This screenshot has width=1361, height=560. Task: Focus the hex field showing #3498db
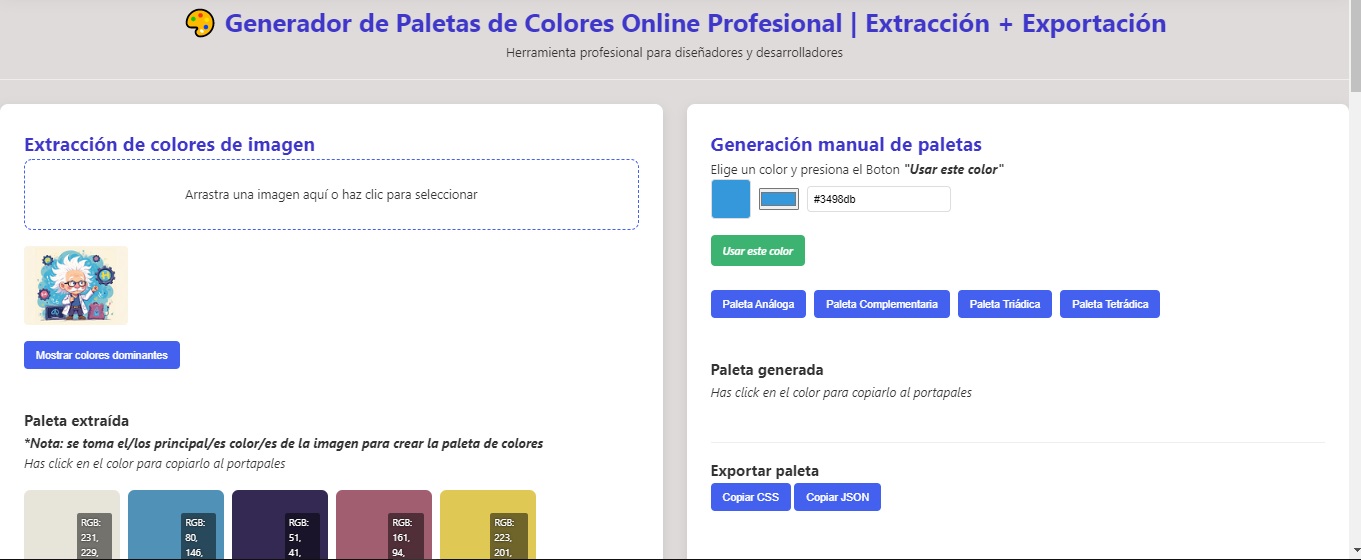pyautogui.click(x=879, y=199)
